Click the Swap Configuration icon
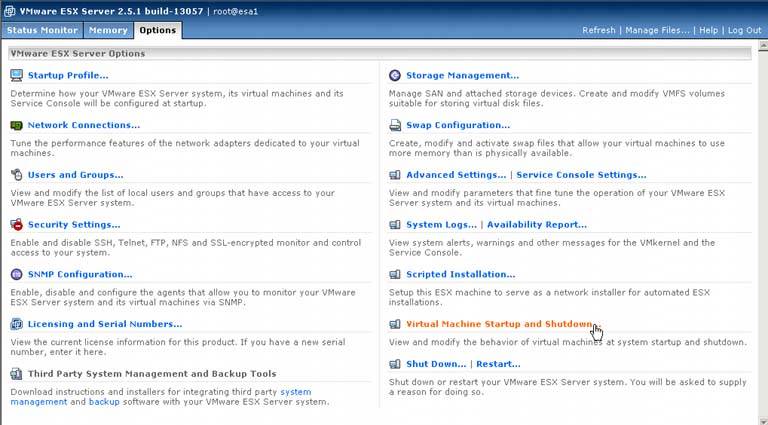The width and height of the screenshot is (768, 425). tap(395, 125)
